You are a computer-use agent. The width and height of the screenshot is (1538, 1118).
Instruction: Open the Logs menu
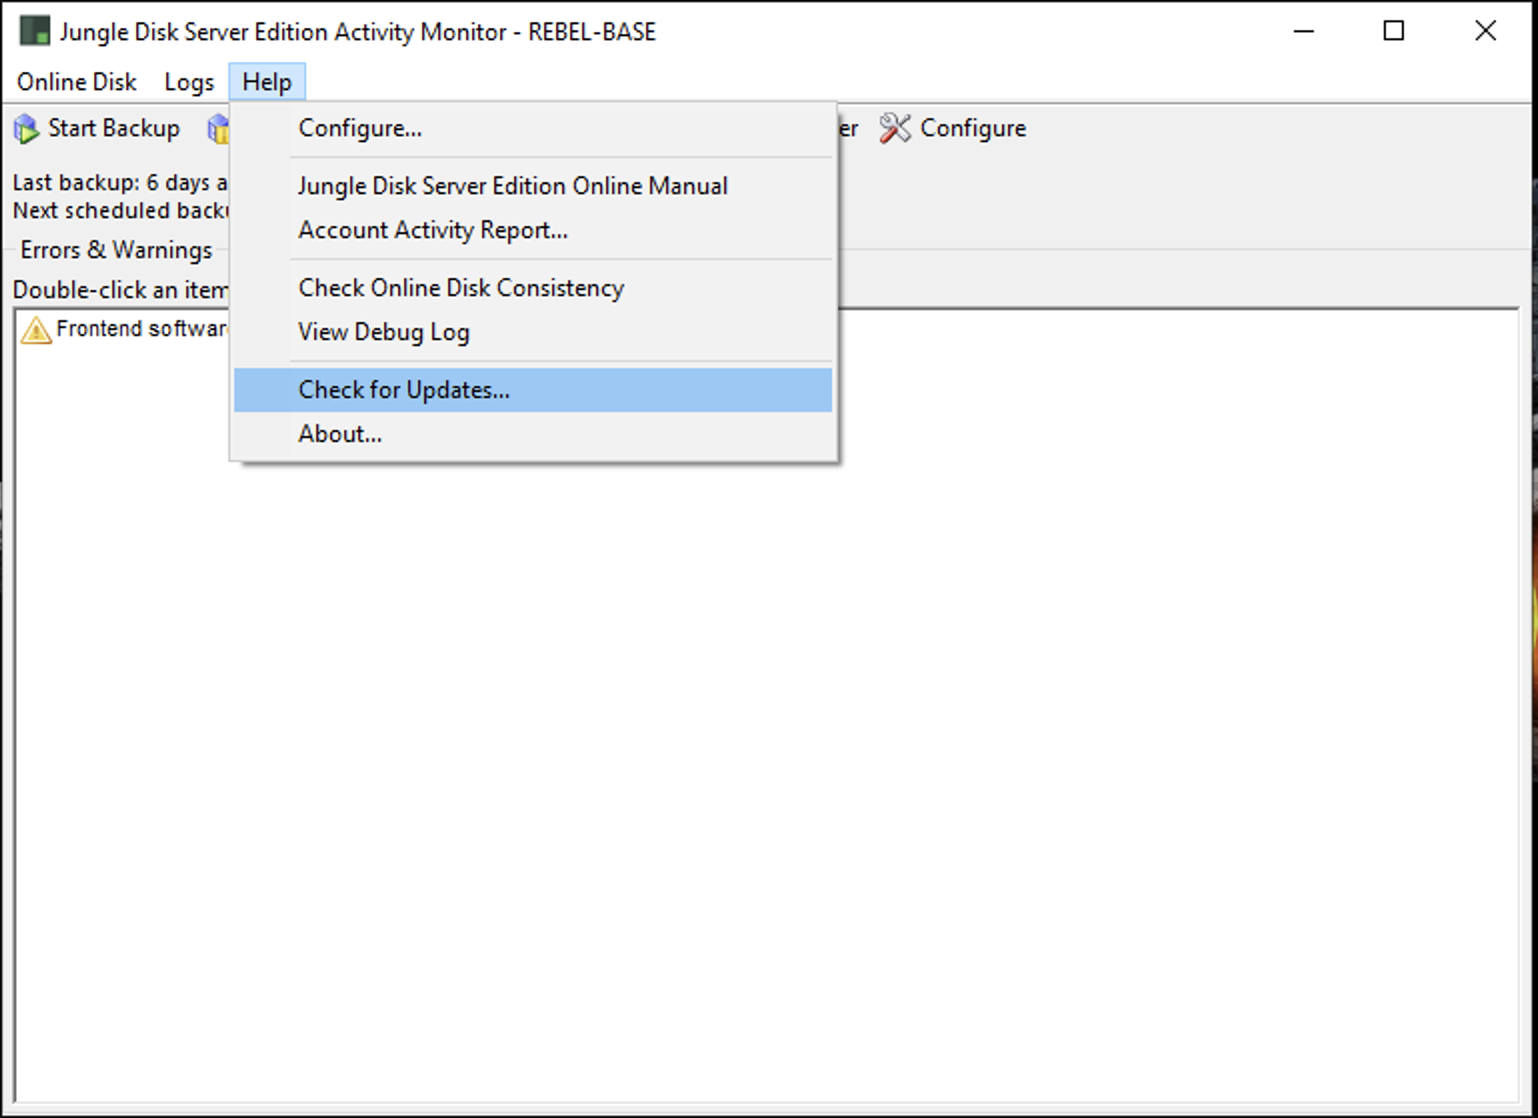(x=189, y=82)
